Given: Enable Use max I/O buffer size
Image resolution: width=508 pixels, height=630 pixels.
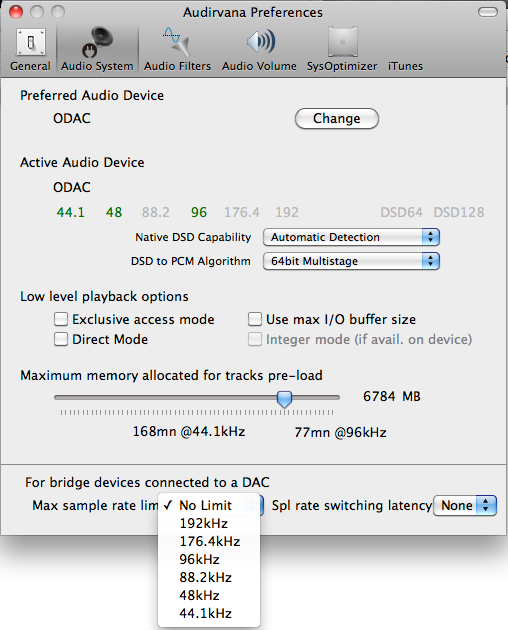Looking at the screenshot, I should [255, 319].
